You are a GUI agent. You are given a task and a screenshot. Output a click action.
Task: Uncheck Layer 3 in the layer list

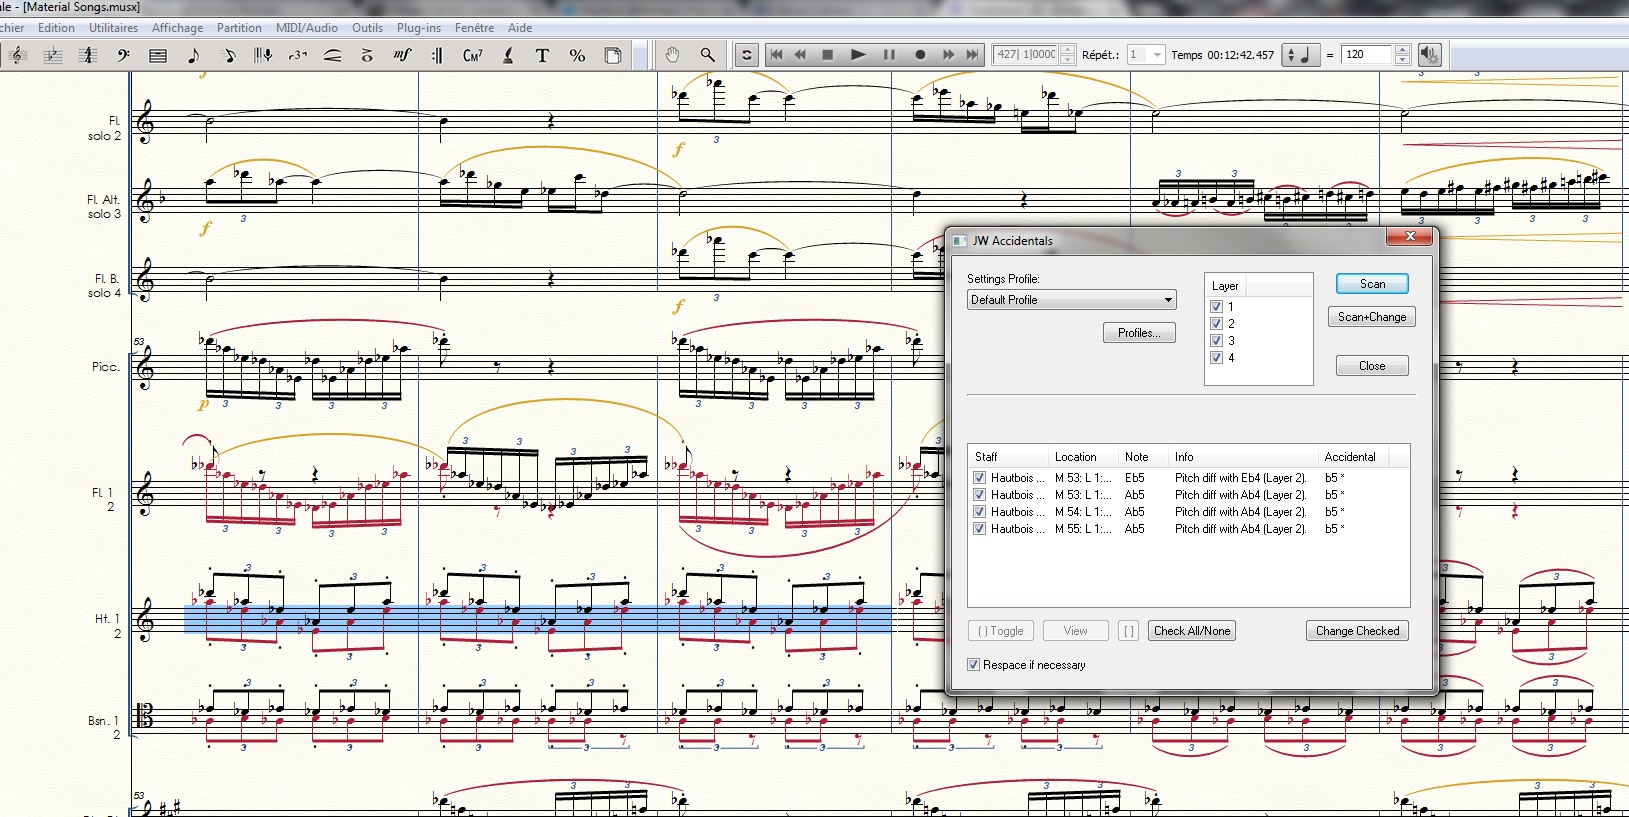[1217, 341]
